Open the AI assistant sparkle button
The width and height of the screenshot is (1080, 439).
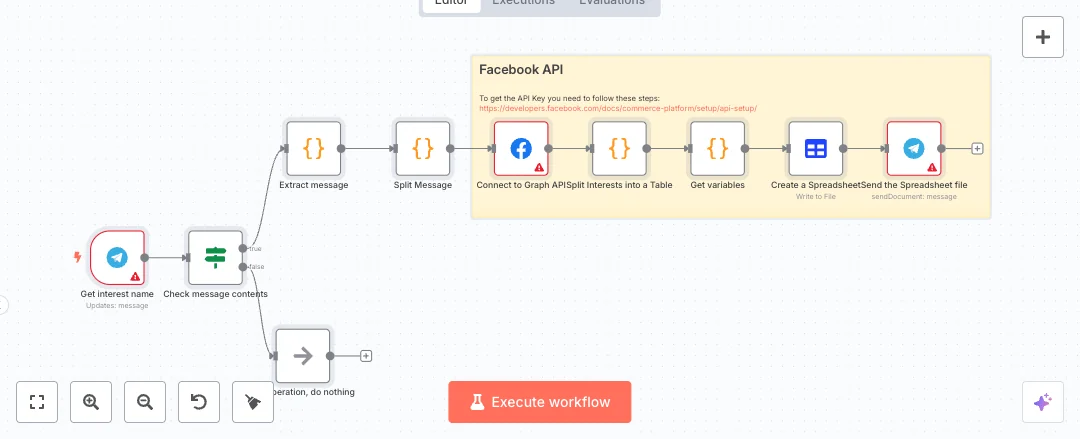pos(1043,402)
